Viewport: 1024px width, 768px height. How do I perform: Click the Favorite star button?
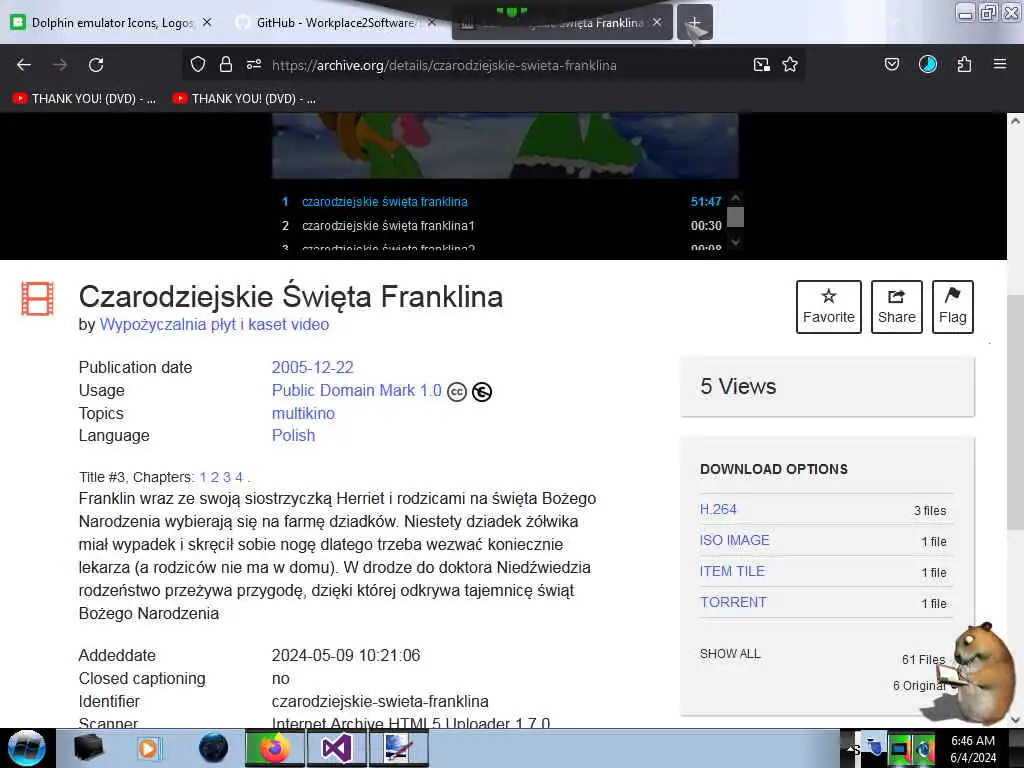[x=829, y=307]
